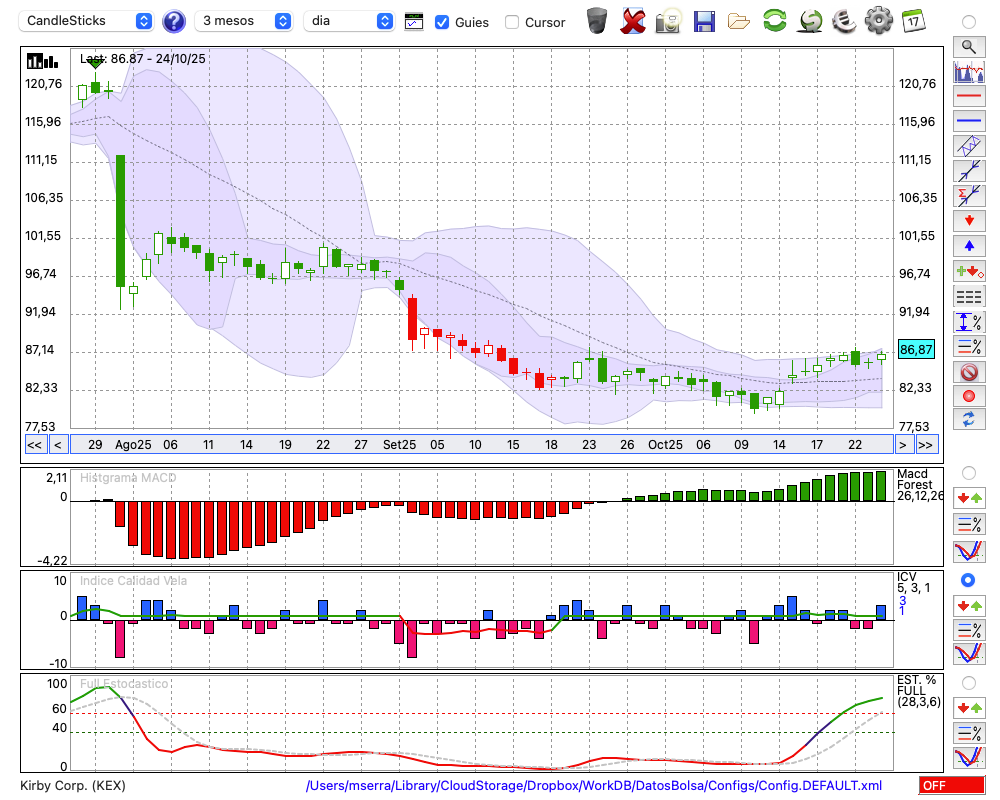Screen dimensions: 1000x800
Task: Uncheck the Guies checkbox
Action: coord(442,22)
